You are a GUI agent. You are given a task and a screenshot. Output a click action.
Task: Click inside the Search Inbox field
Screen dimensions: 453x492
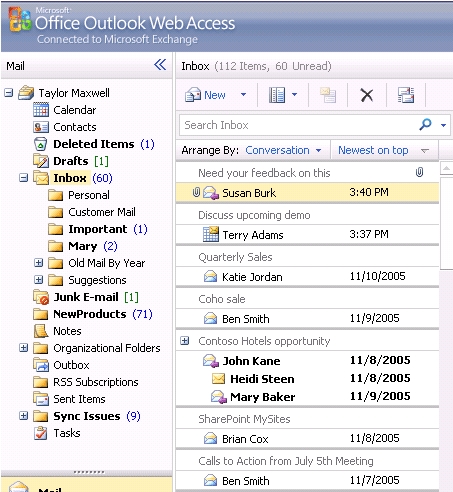click(298, 125)
